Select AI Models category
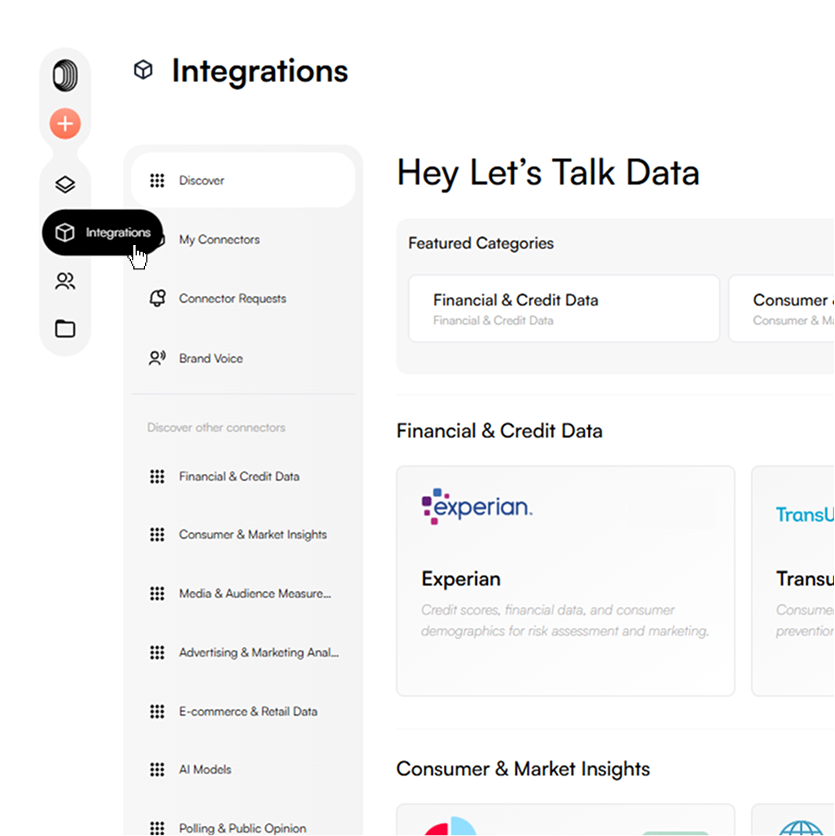The width and height of the screenshot is (835, 836). point(243,769)
